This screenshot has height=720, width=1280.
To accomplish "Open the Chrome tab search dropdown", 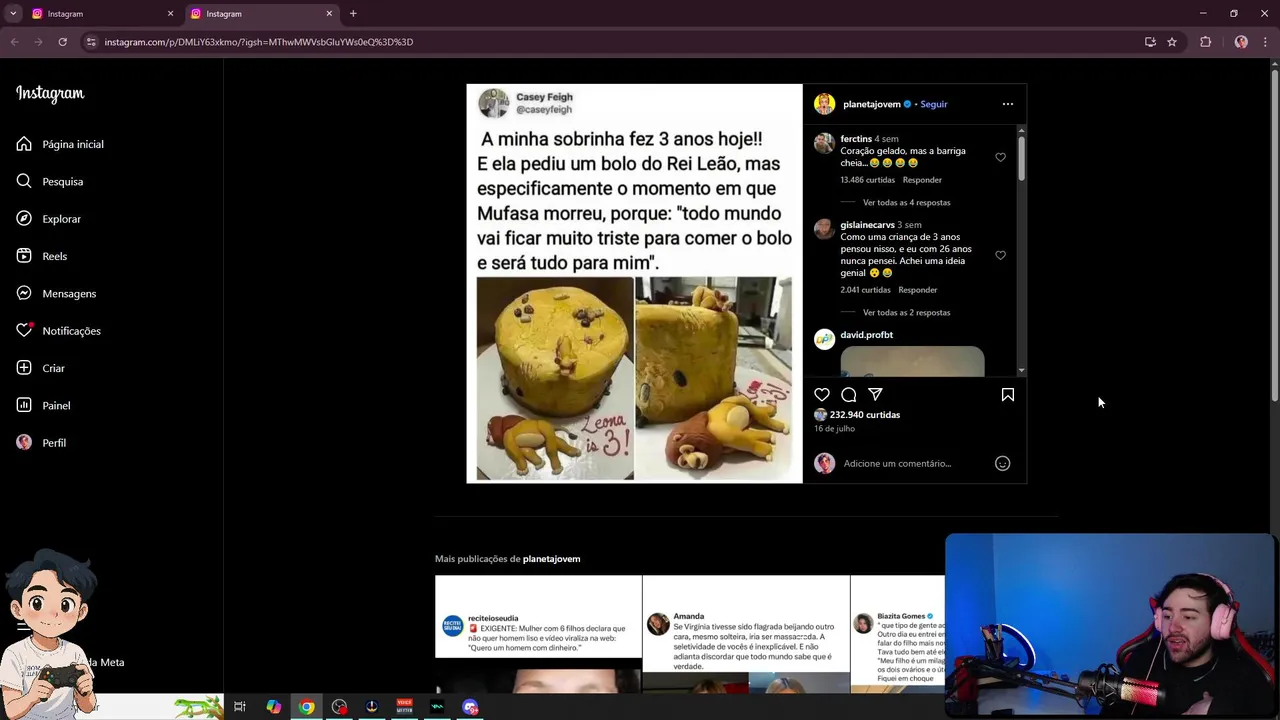I will point(13,14).
